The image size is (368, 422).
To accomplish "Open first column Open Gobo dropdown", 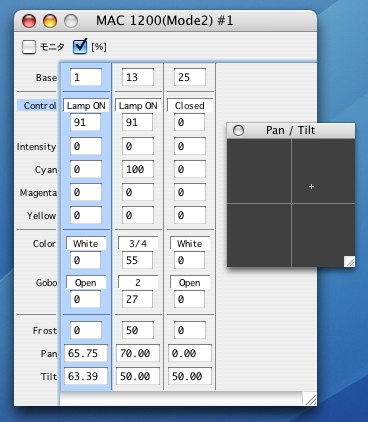I will point(86,282).
